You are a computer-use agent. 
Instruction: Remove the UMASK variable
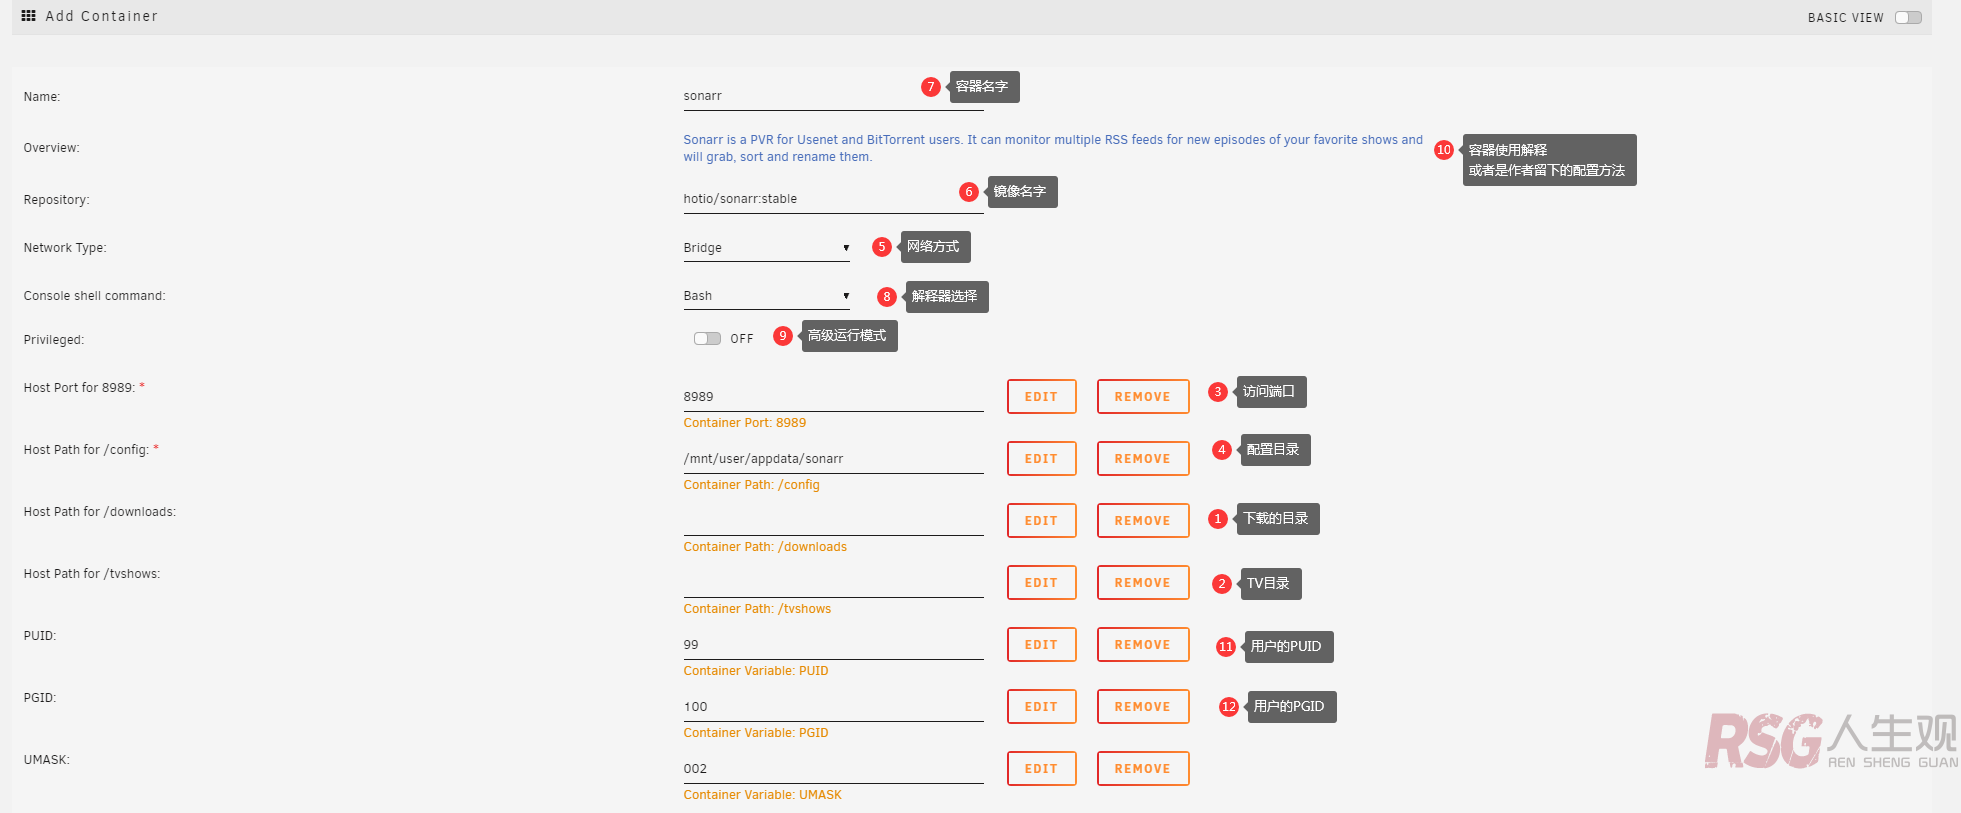pos(1143,769)
